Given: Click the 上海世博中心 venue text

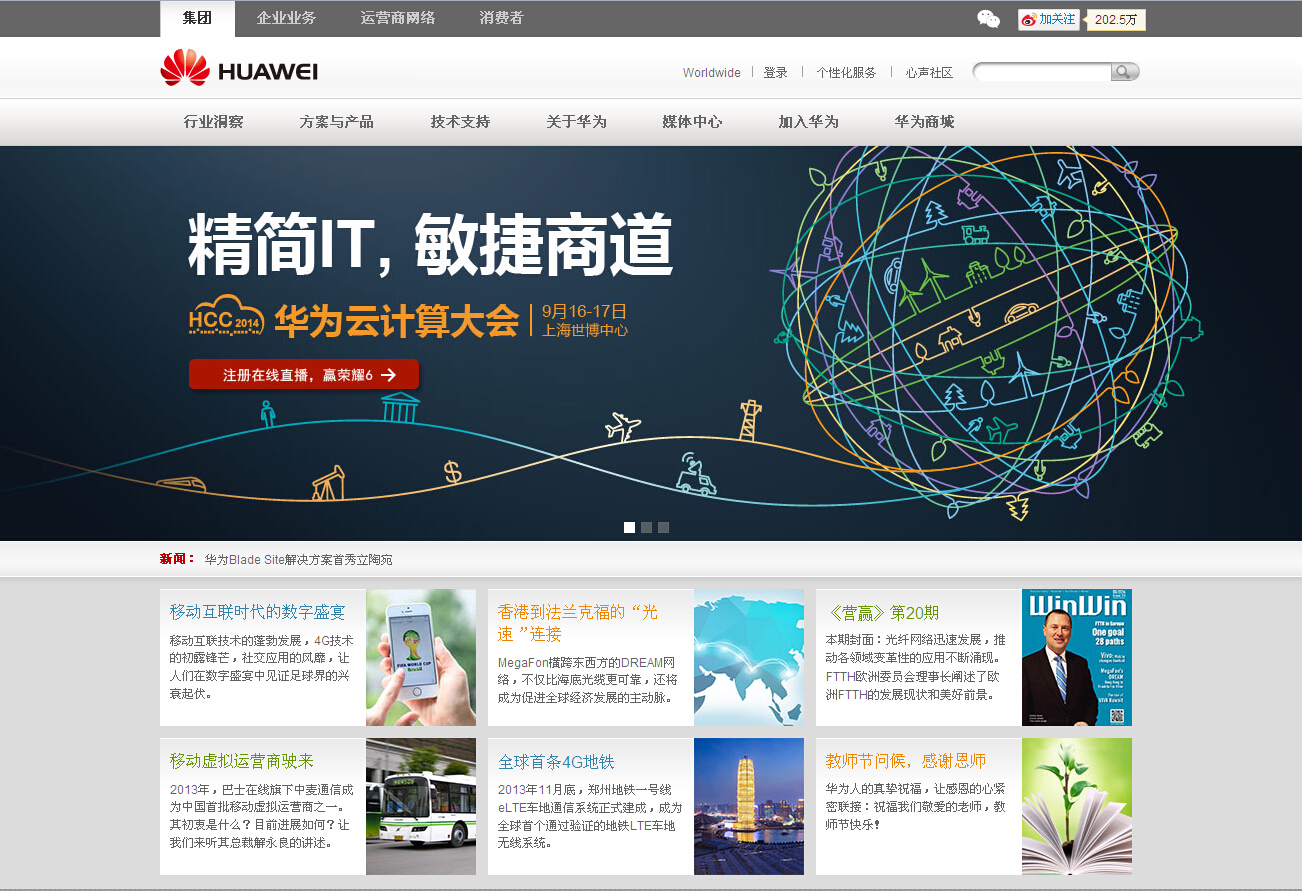Looking at the screenshot, I should pyautogui.click(x=584, y=330).
